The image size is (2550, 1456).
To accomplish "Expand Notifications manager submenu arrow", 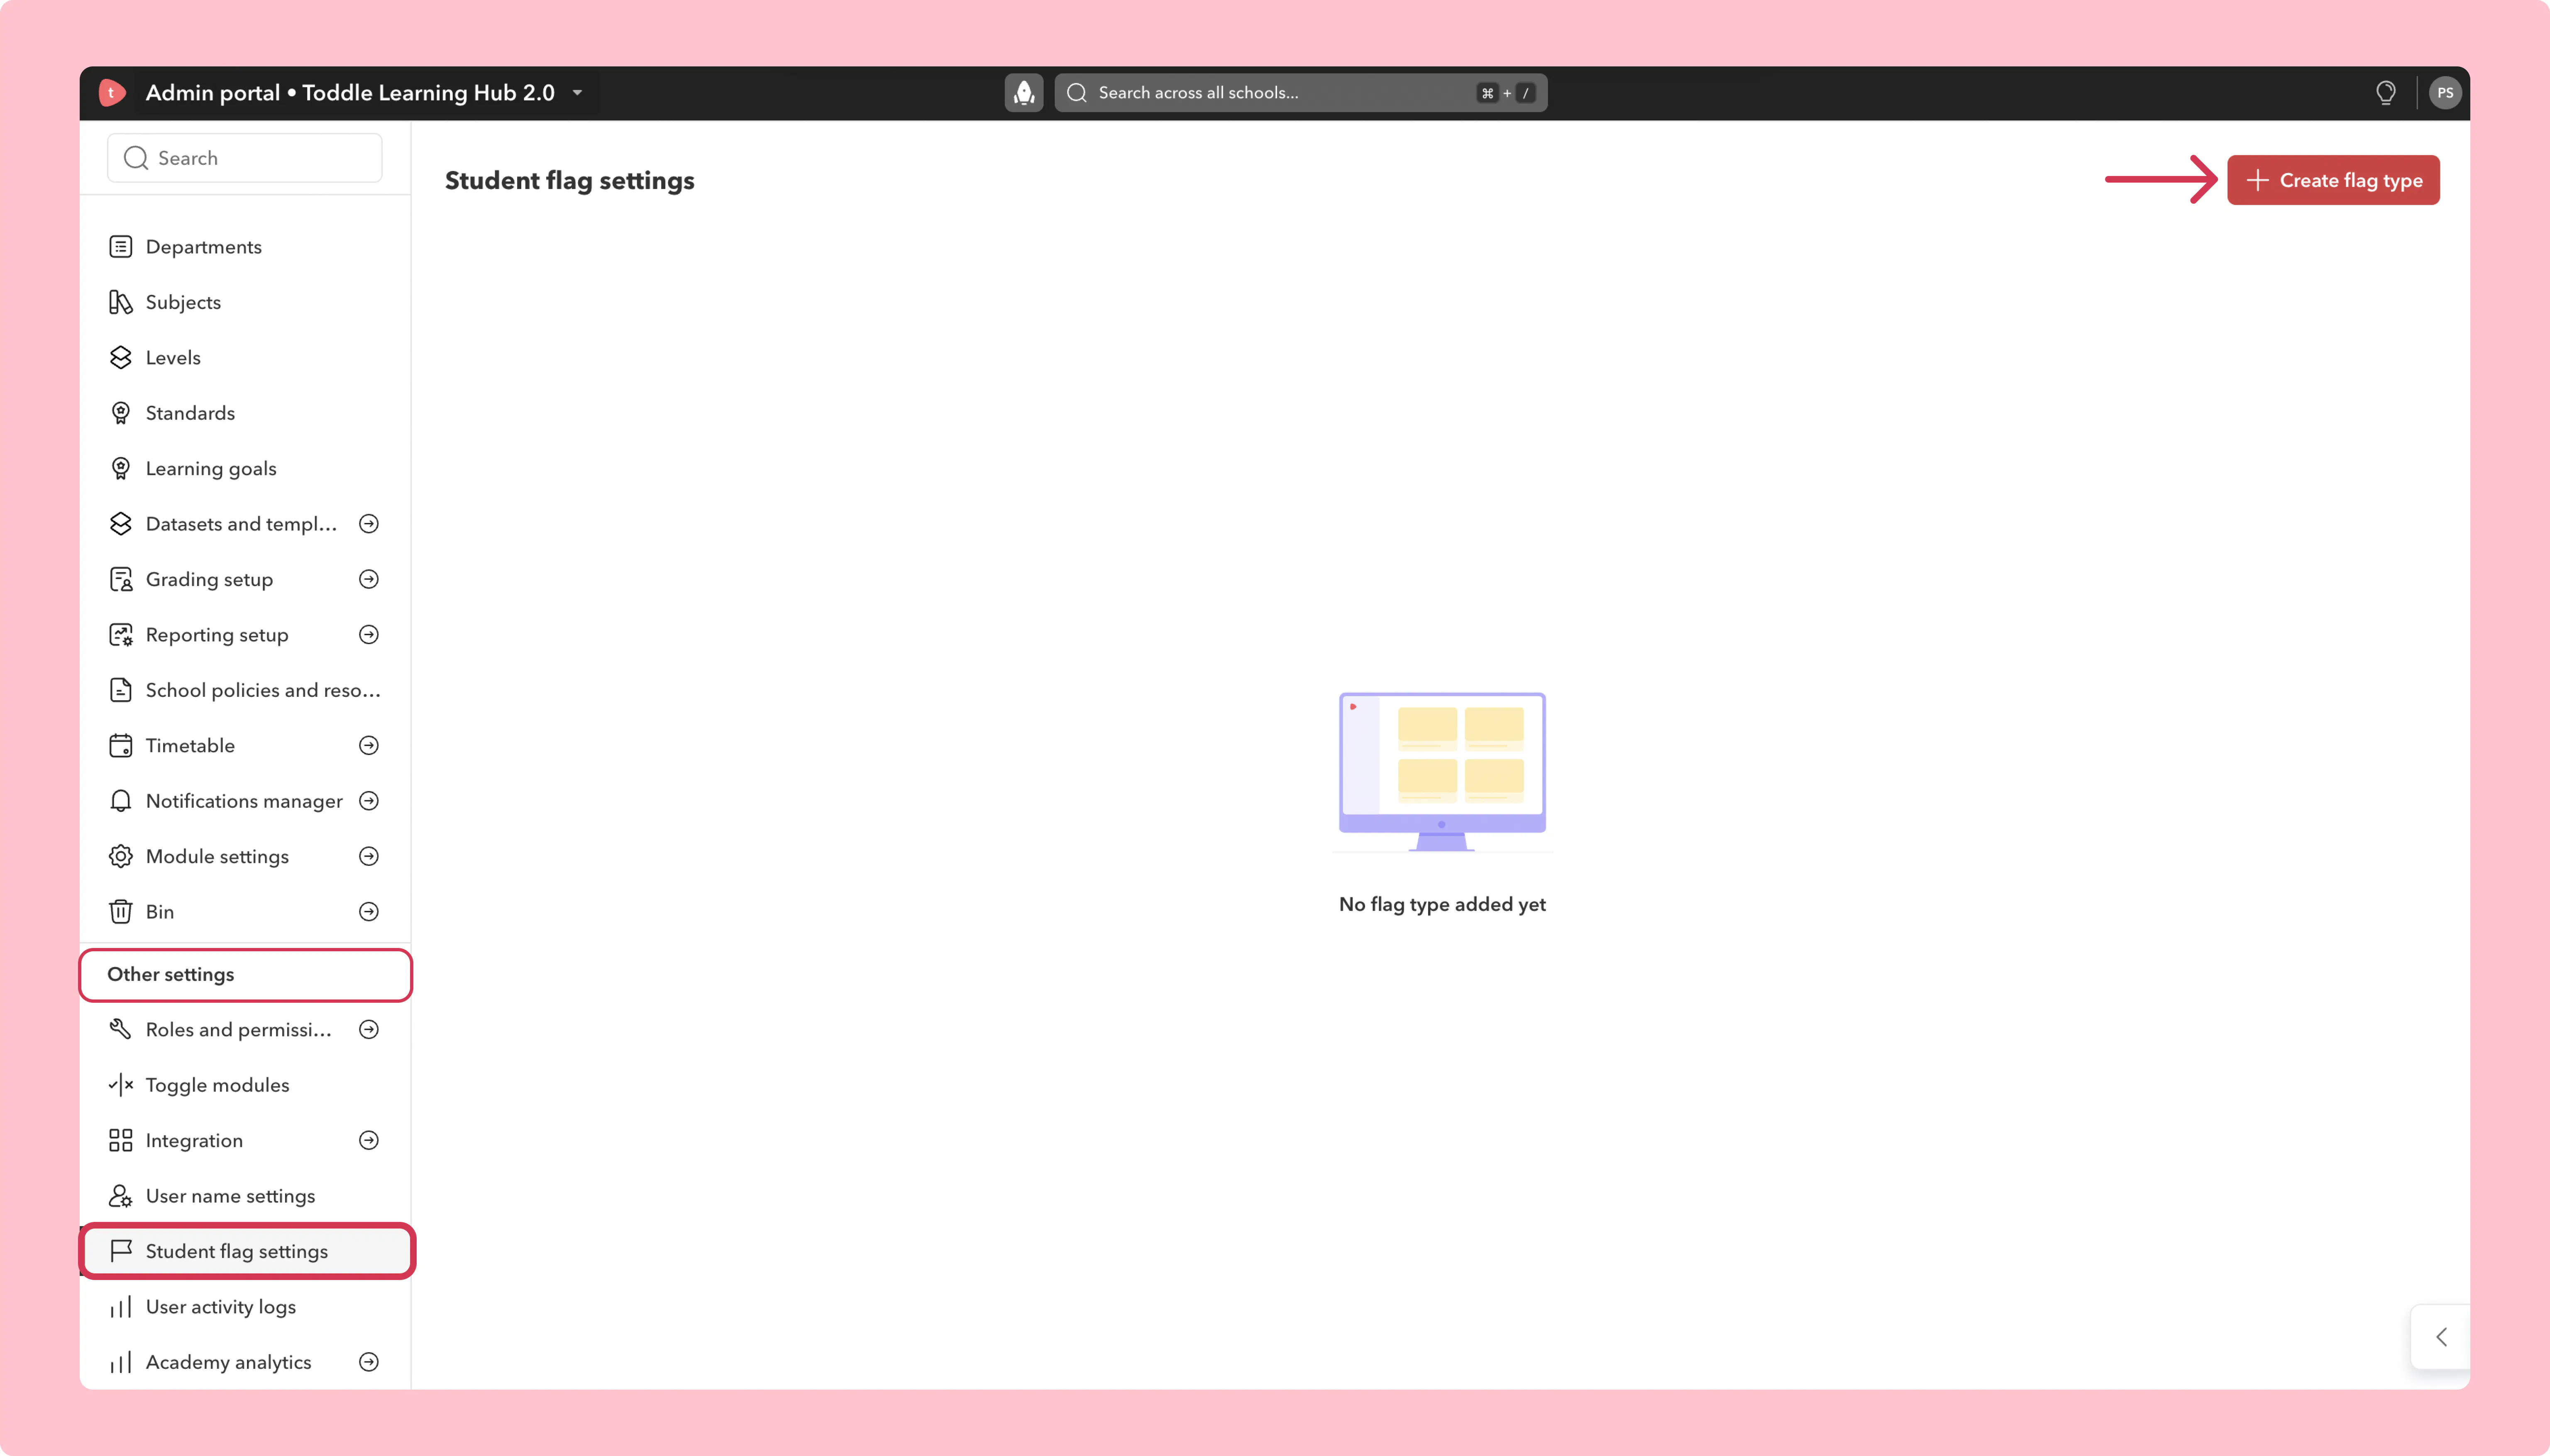I will click(x=369, y=801).
